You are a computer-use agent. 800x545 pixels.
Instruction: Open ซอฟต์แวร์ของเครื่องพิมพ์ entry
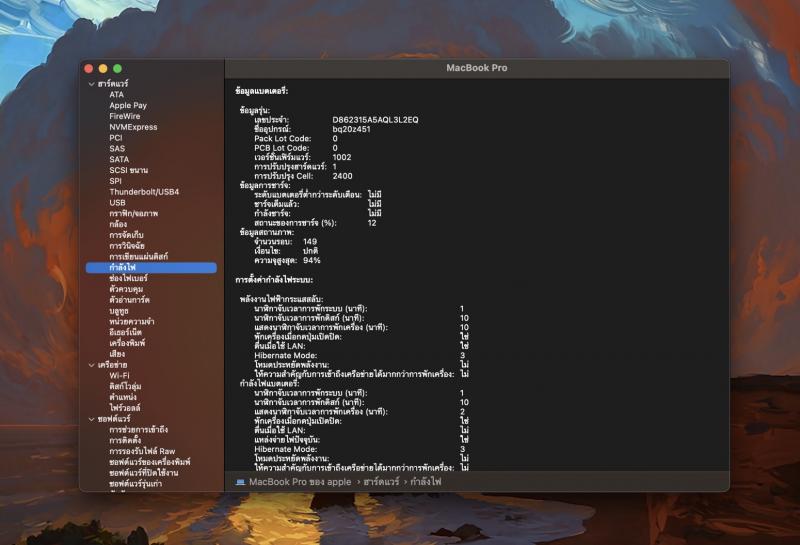pyautogui.click(x=149, y=462)
